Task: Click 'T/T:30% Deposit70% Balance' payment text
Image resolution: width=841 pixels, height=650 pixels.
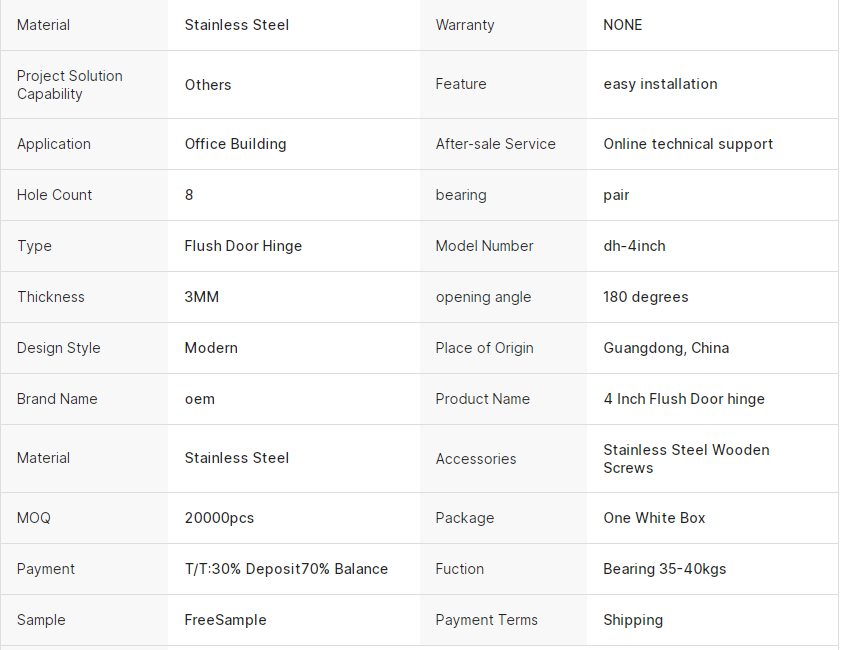Action: pos(286,569)
